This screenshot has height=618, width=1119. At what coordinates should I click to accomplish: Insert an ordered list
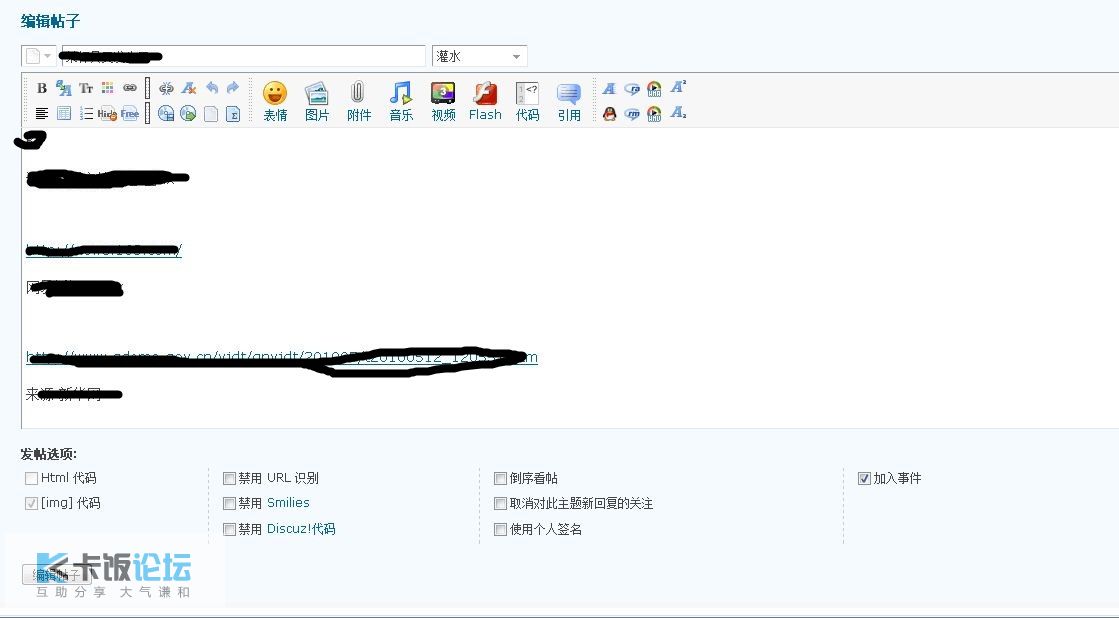point(86,113)
